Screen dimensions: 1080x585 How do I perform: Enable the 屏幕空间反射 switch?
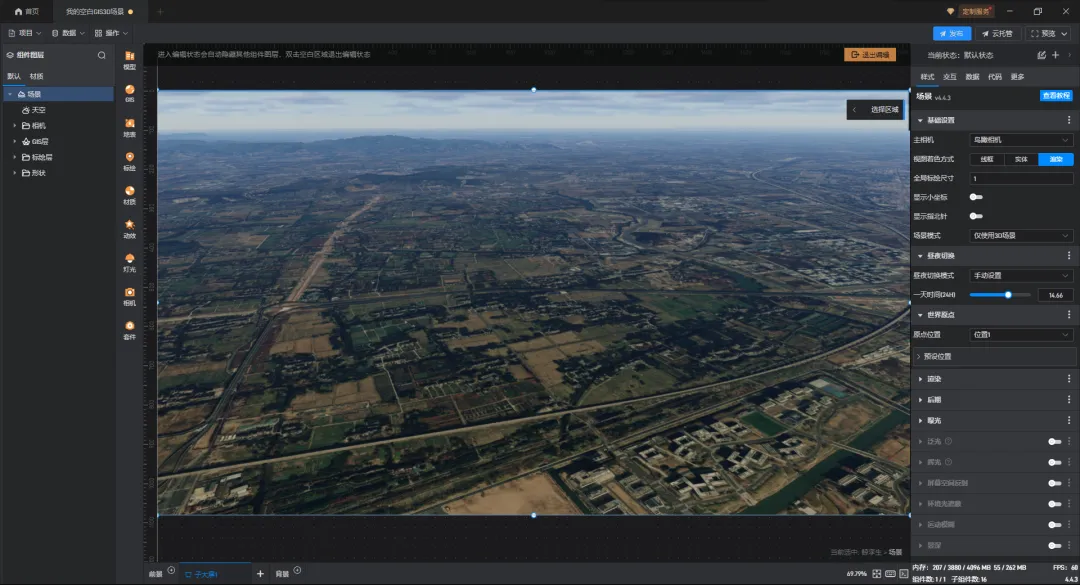1055,483
